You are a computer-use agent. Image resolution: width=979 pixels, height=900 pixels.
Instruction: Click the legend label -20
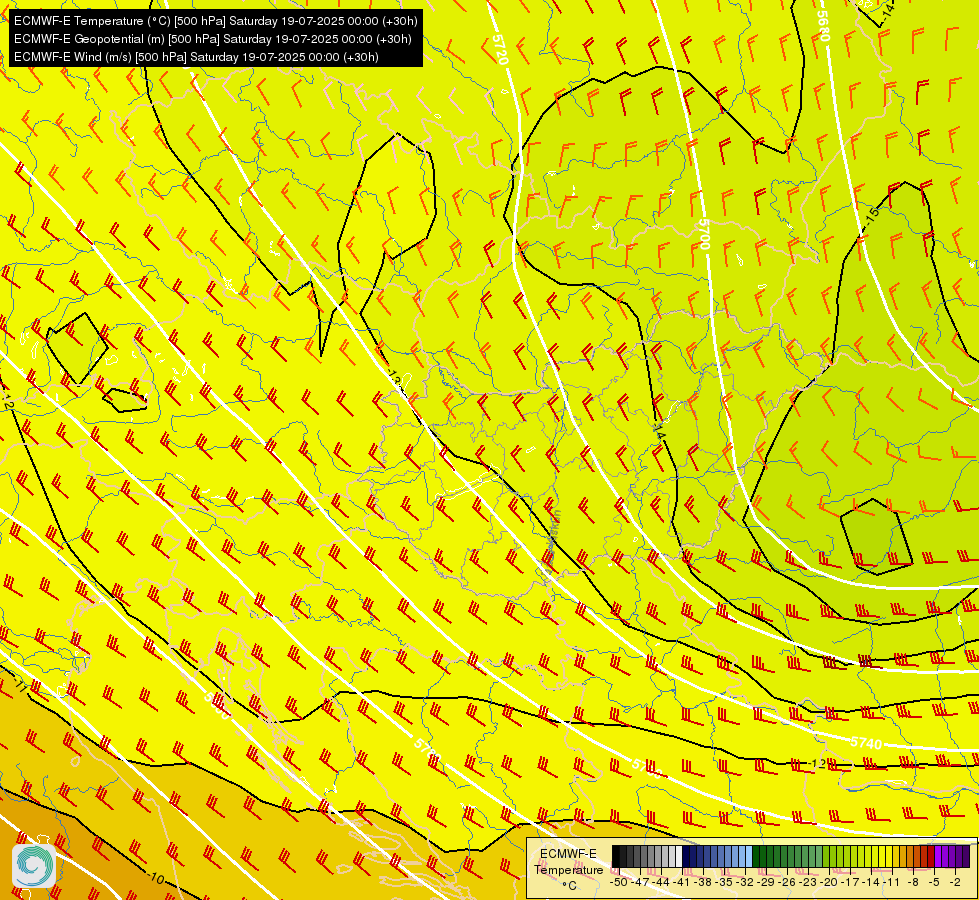click(829, 883)
